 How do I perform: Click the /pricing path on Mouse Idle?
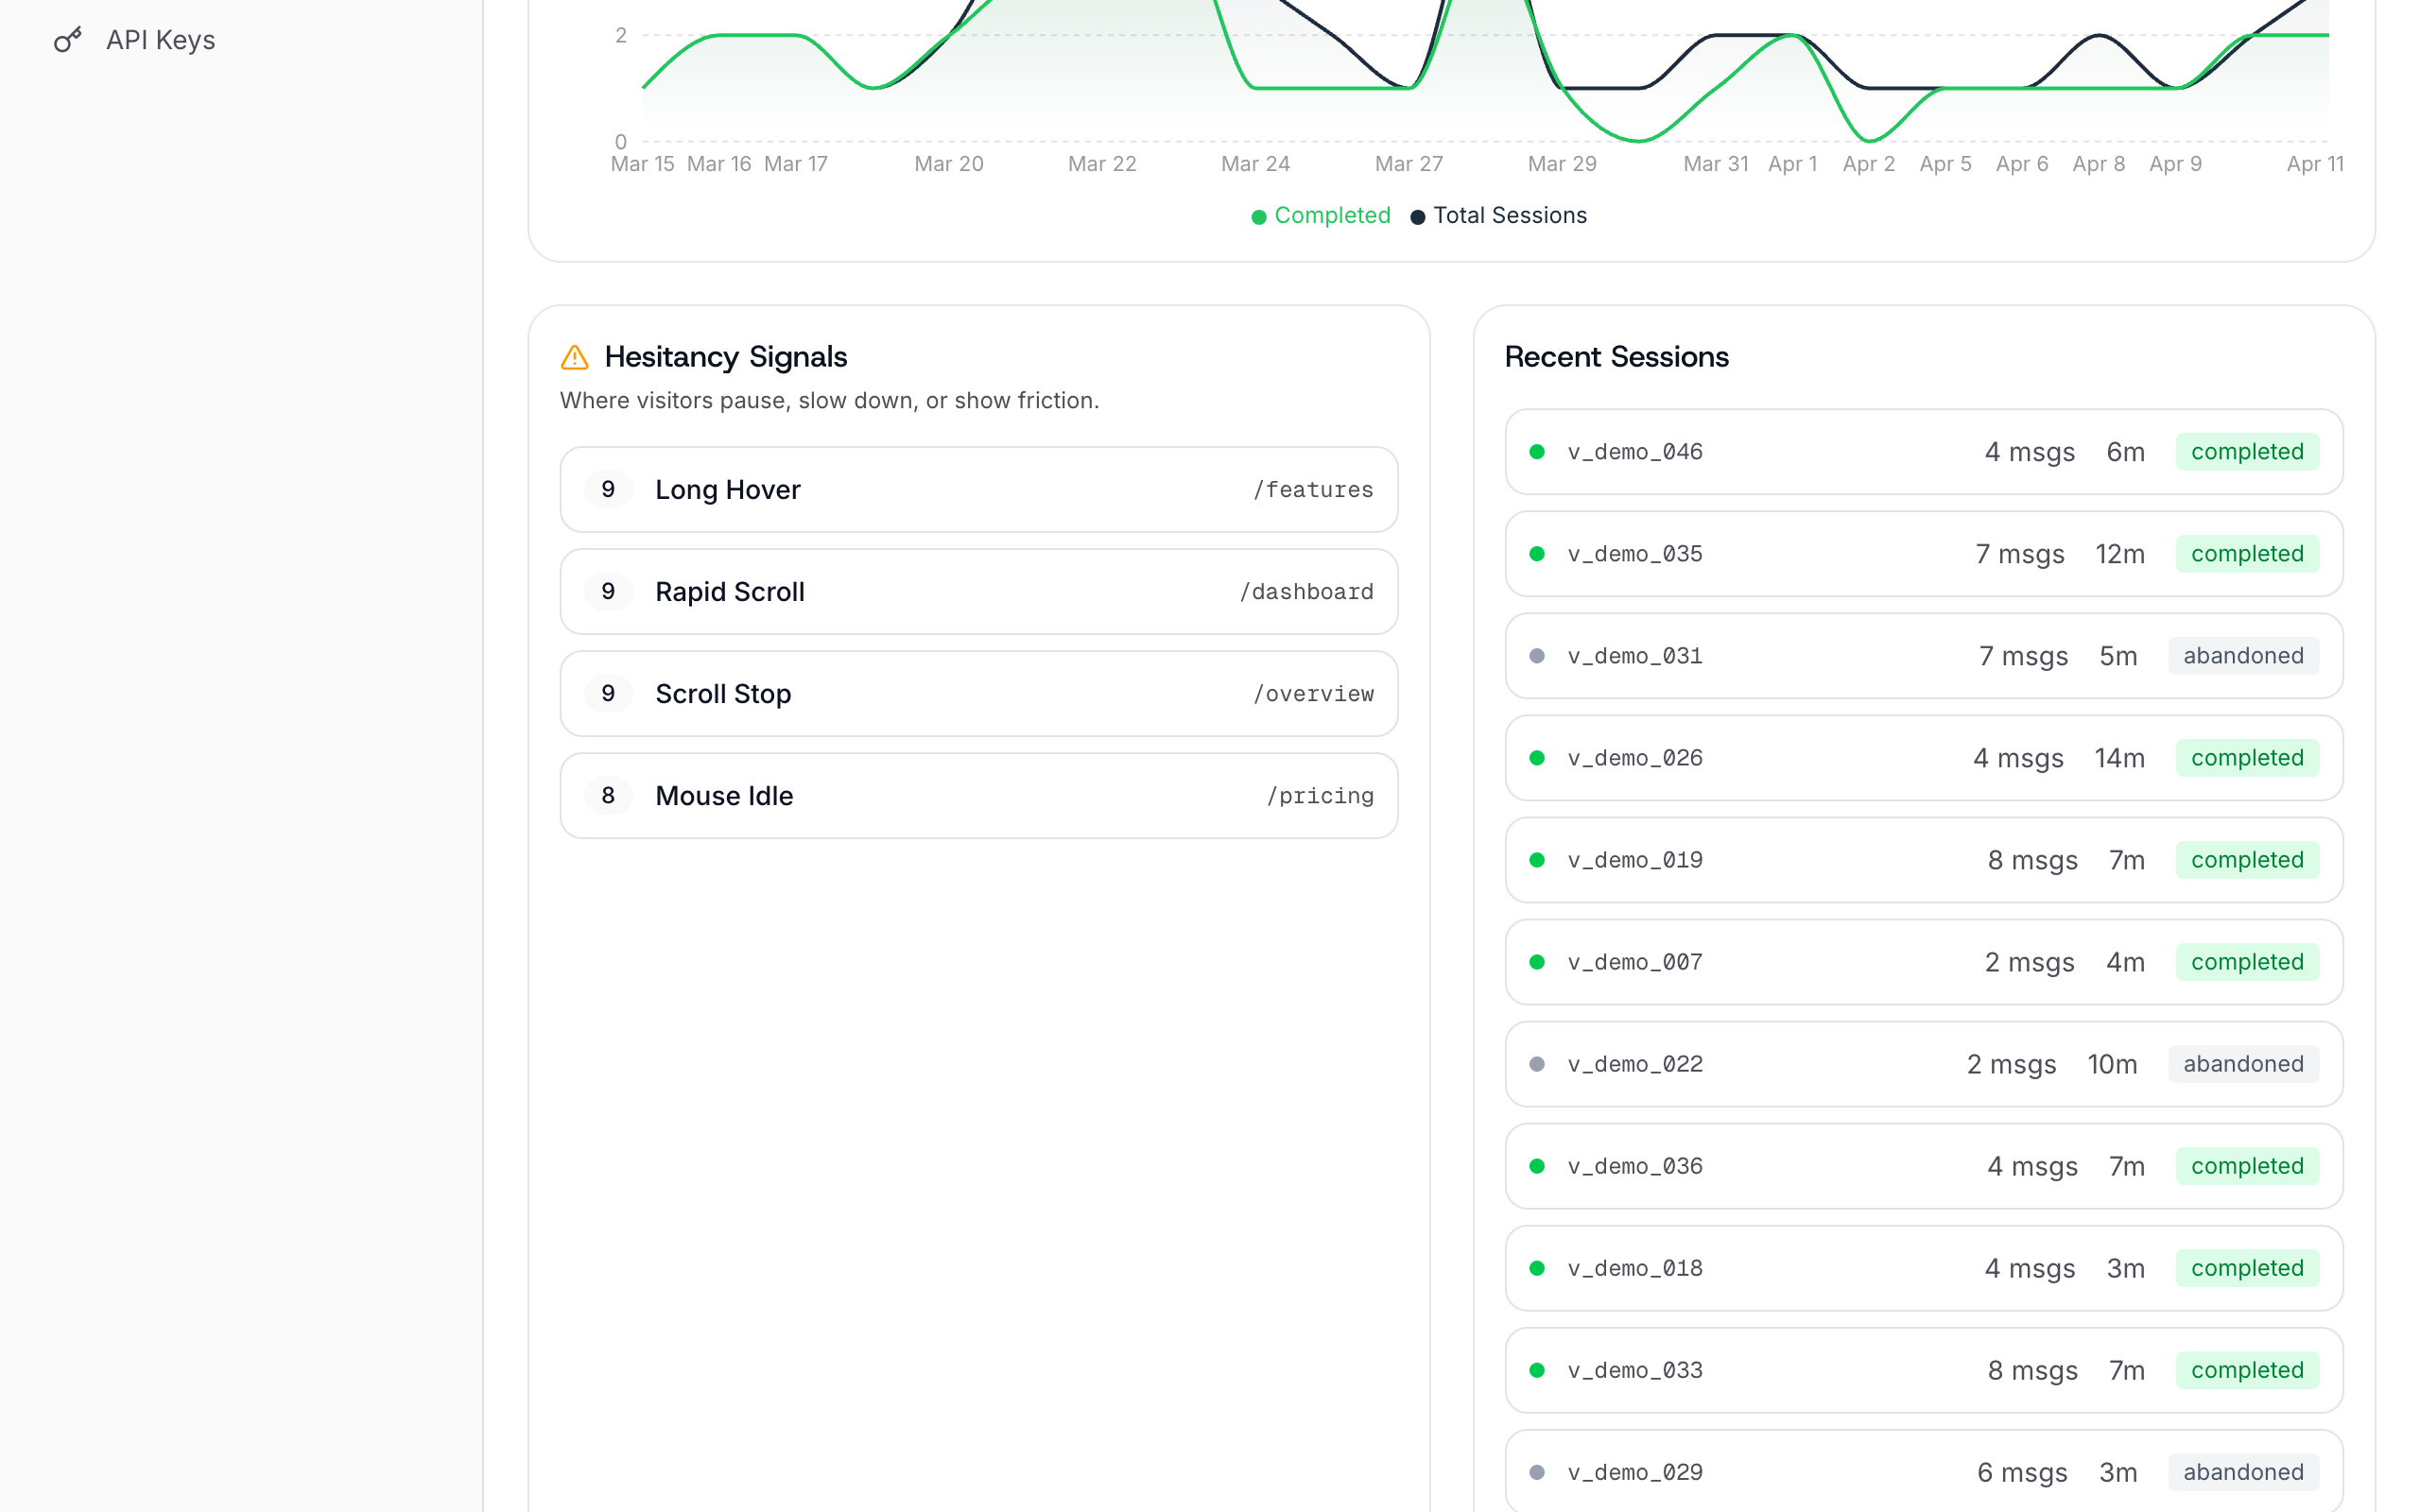pos(1320,796)
